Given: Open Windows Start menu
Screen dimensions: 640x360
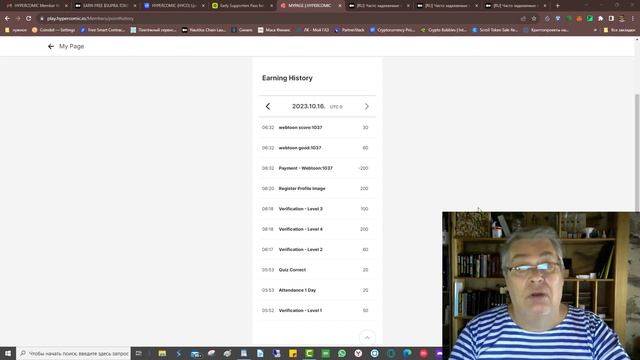Looking at the screenshot, I should pos(8,353).
